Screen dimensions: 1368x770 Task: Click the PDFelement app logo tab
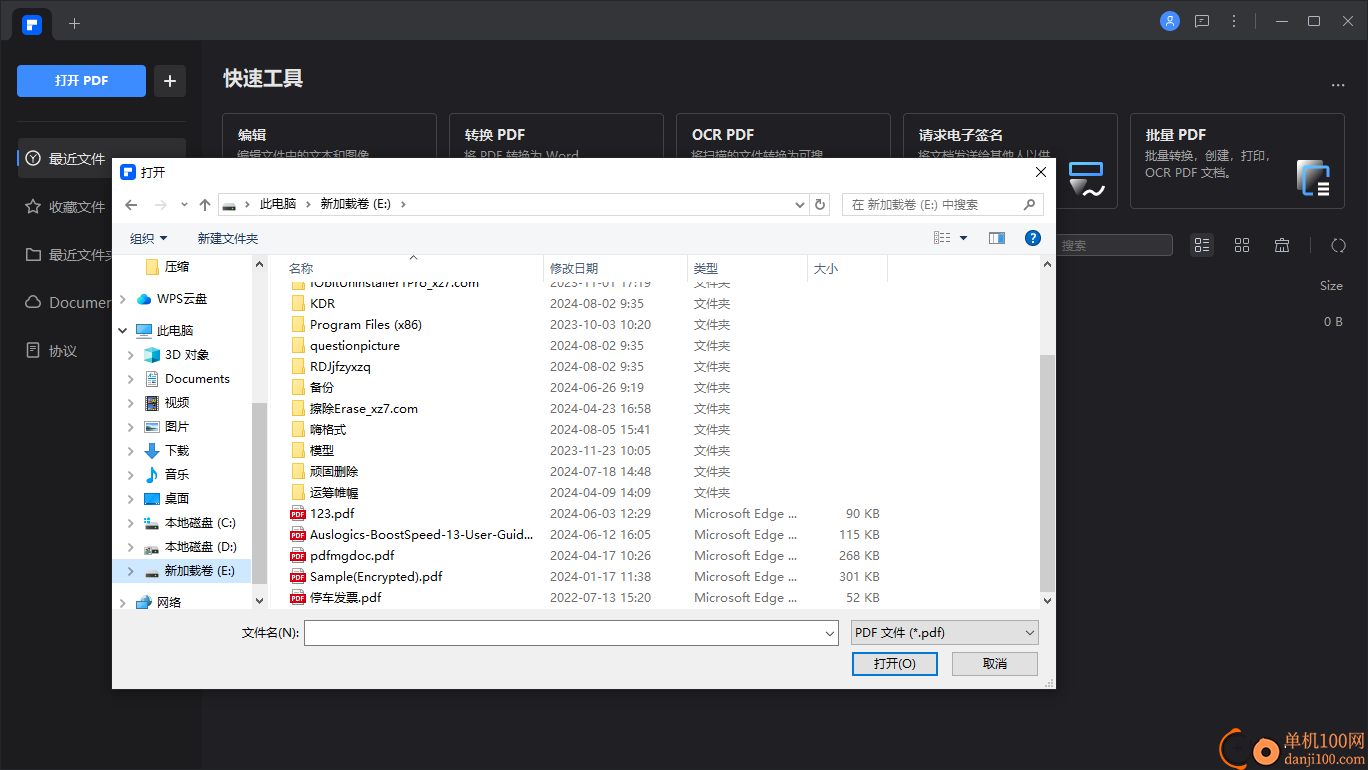32,22
